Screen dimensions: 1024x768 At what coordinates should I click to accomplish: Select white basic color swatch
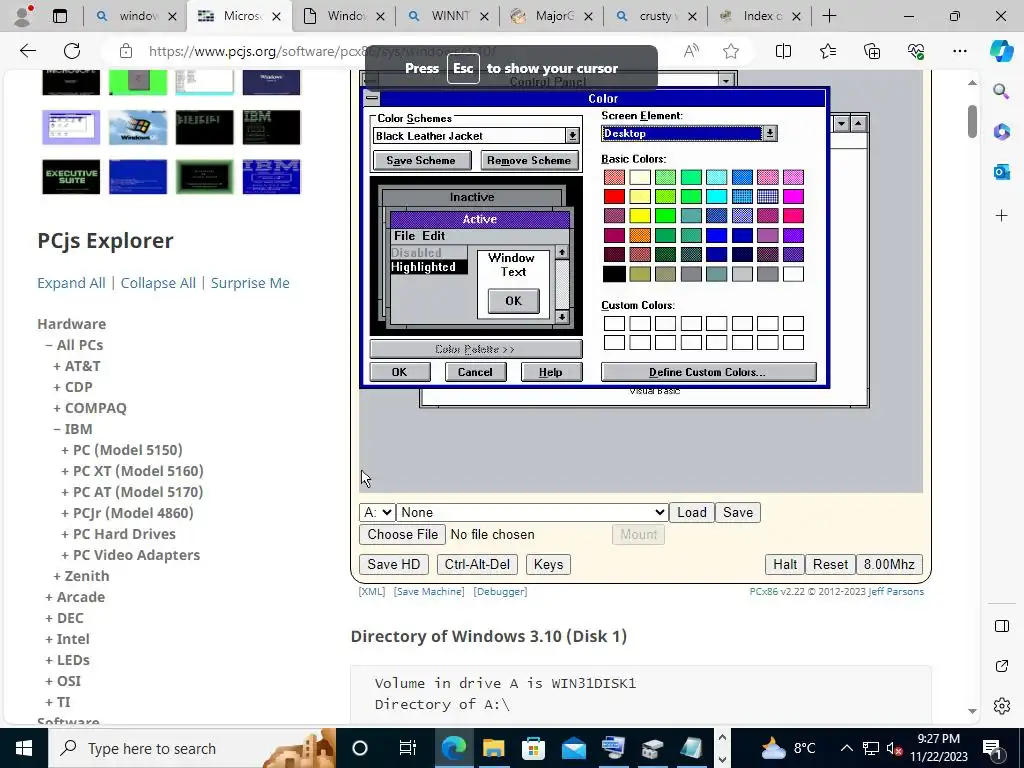[793, 274]
